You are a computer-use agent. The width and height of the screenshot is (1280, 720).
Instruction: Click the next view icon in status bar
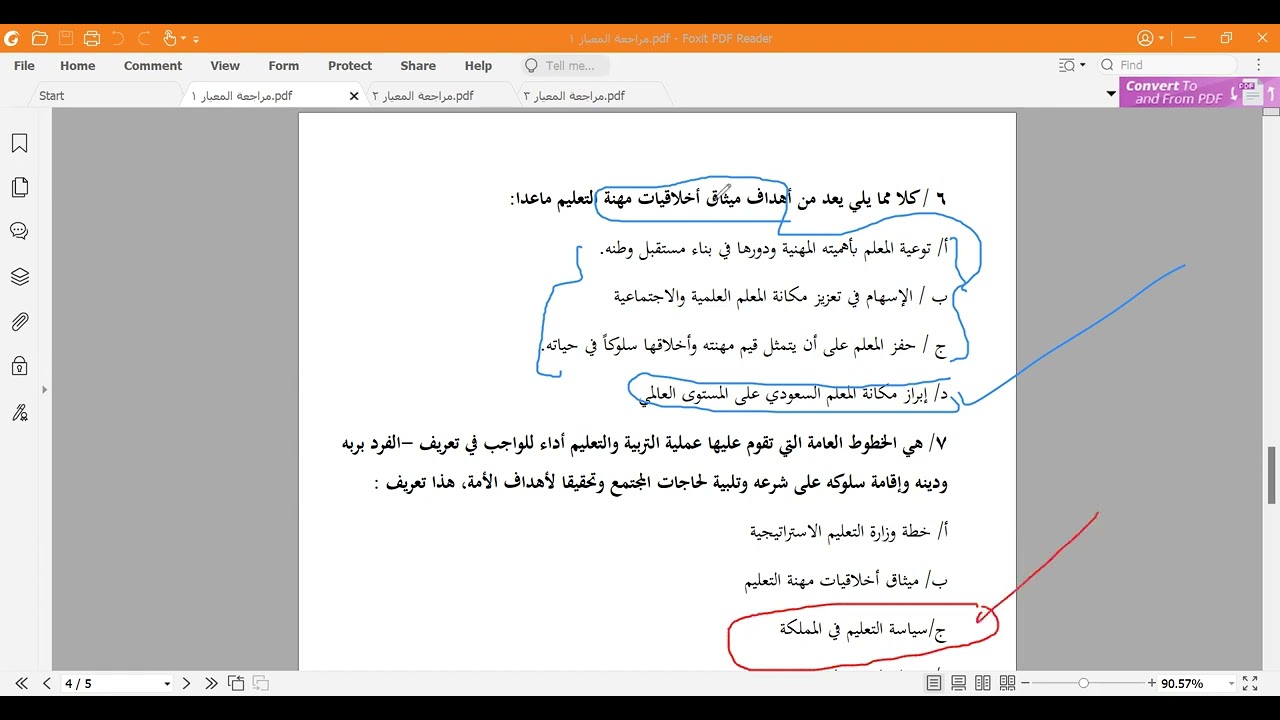[260, 684]
